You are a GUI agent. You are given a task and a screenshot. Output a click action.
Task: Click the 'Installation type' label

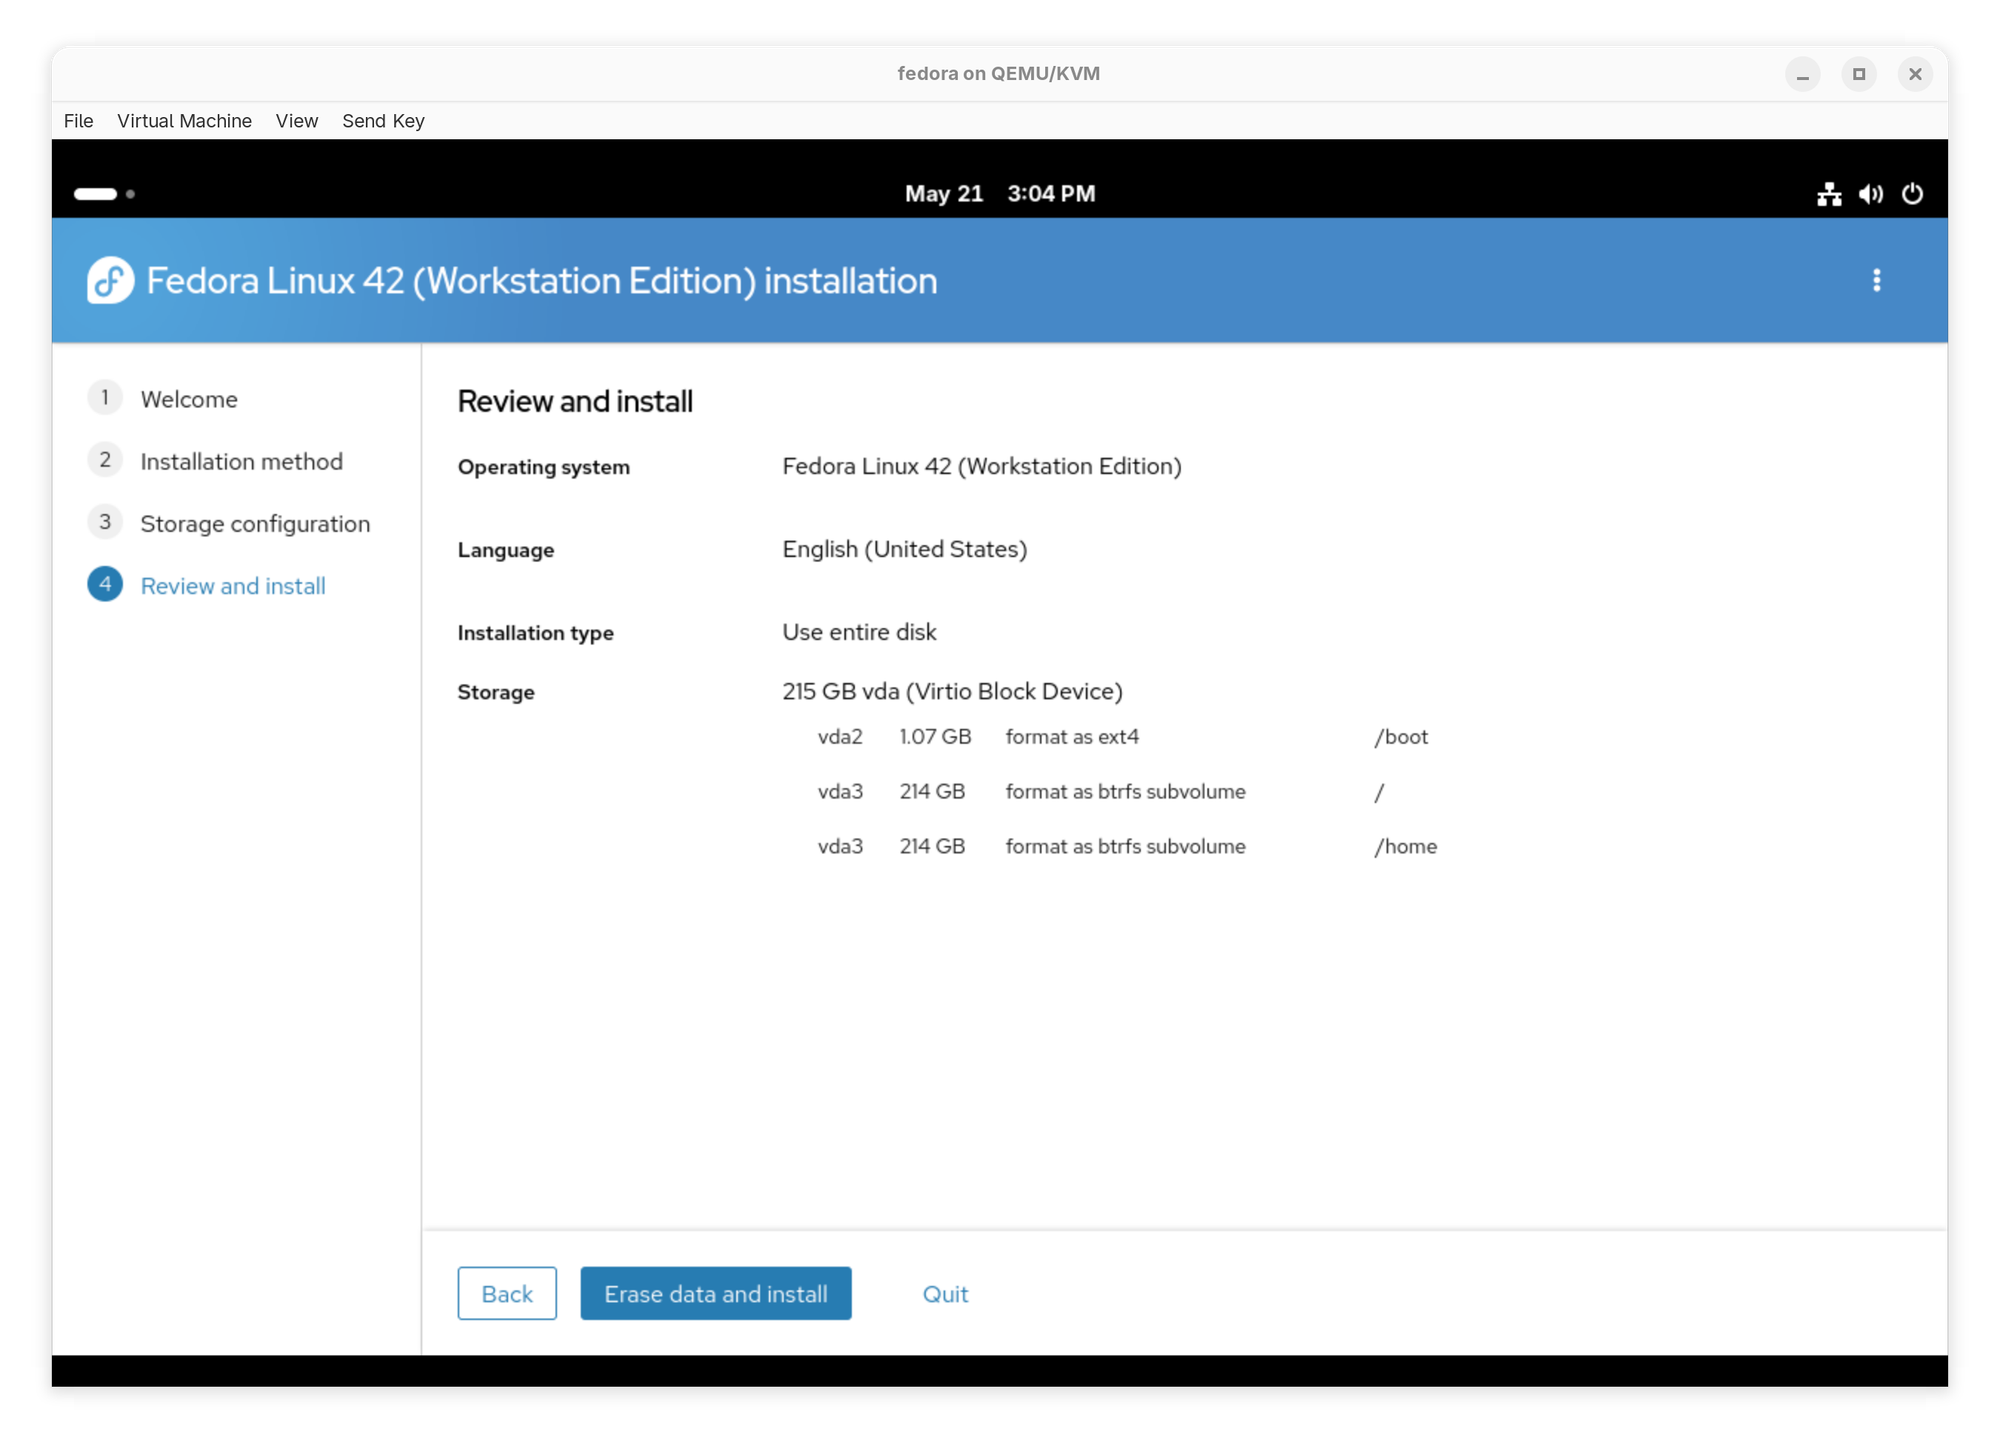[x=535, y=633]
